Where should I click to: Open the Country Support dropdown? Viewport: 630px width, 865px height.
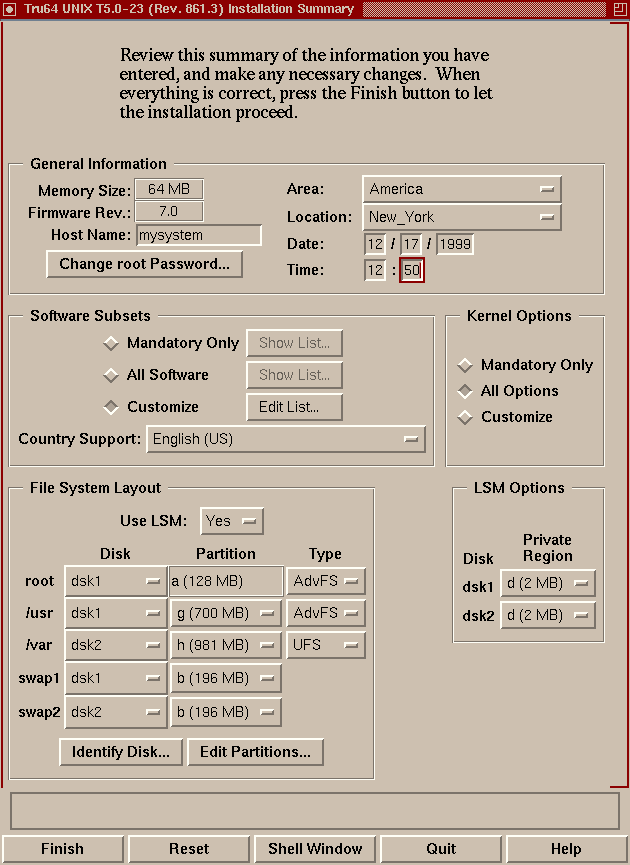tap(286, 439)
